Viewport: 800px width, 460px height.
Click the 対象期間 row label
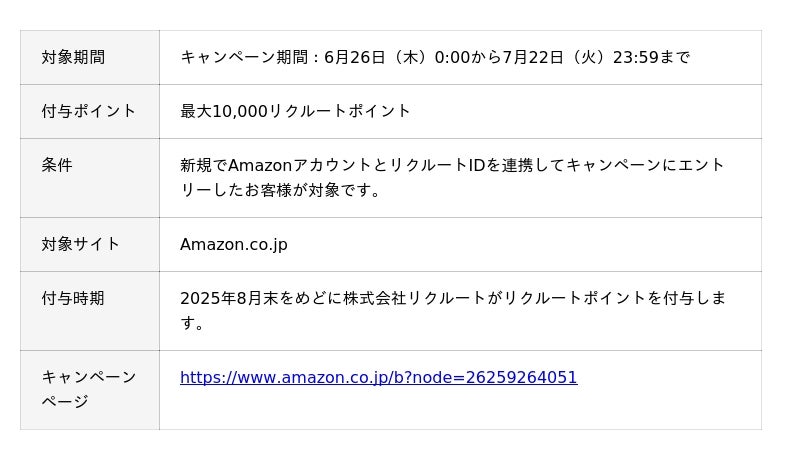pos(73,58)
